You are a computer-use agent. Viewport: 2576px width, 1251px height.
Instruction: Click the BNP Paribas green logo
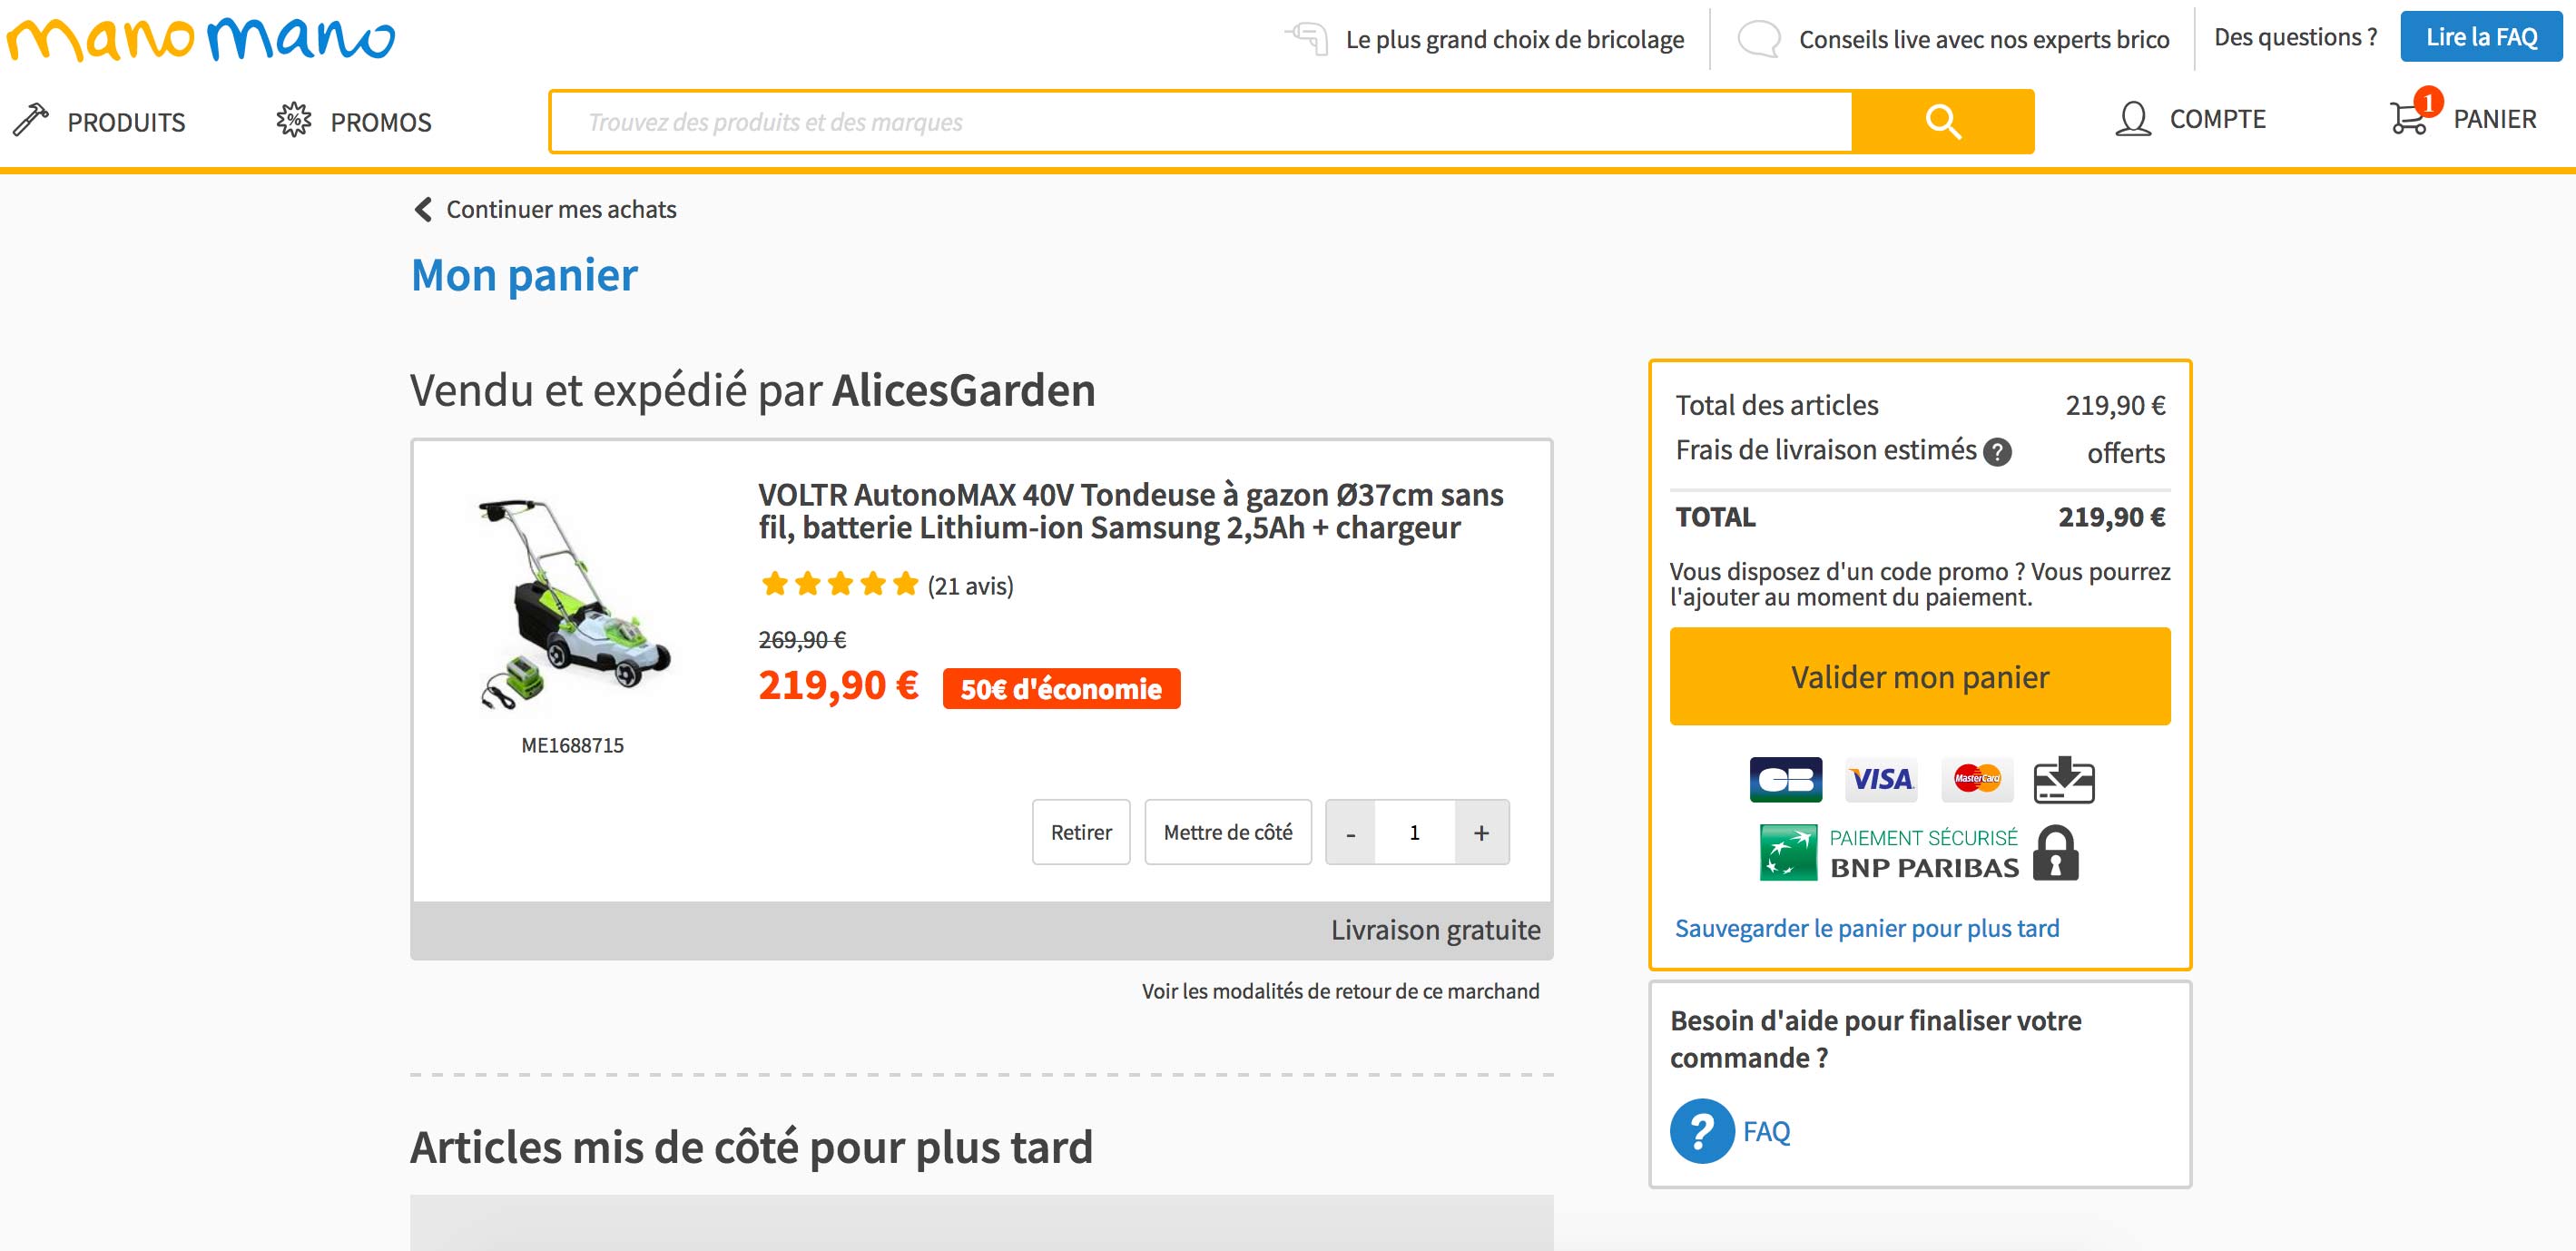coord(1788,853)
